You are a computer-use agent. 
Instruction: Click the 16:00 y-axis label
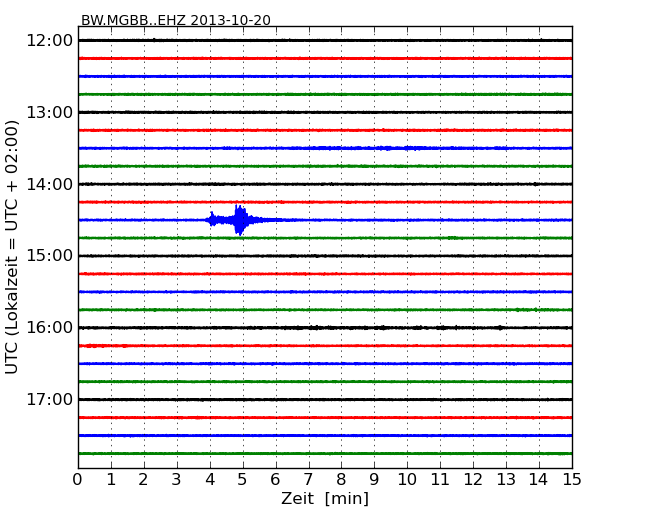click(x=49, y=328)
